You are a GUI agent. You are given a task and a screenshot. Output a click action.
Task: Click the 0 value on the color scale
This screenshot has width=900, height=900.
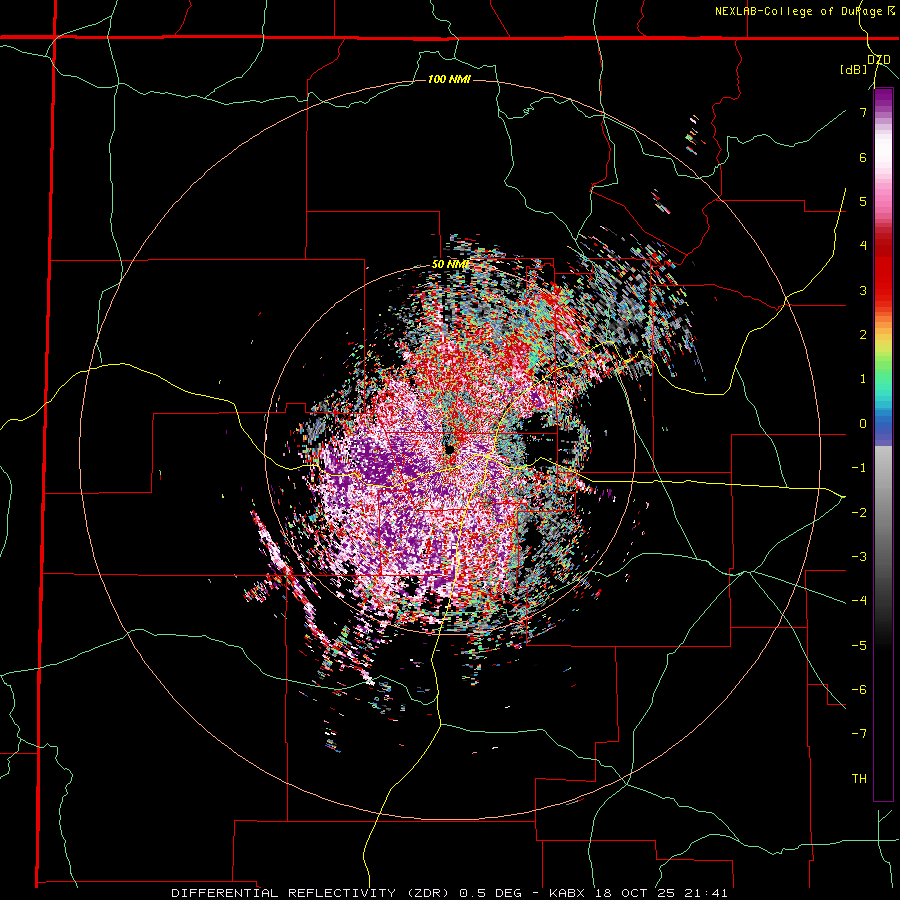pyautogui.click(x=863, y=424)
